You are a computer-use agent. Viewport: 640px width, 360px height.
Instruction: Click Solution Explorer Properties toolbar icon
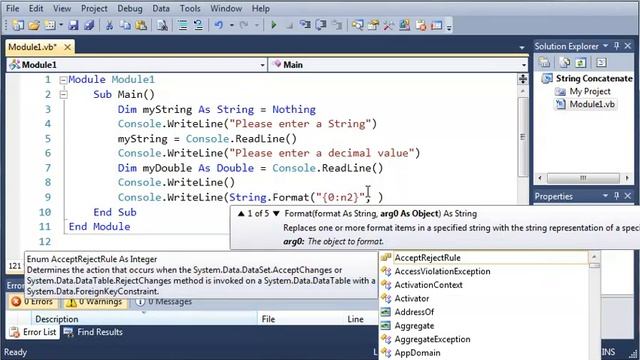point(544,62)
